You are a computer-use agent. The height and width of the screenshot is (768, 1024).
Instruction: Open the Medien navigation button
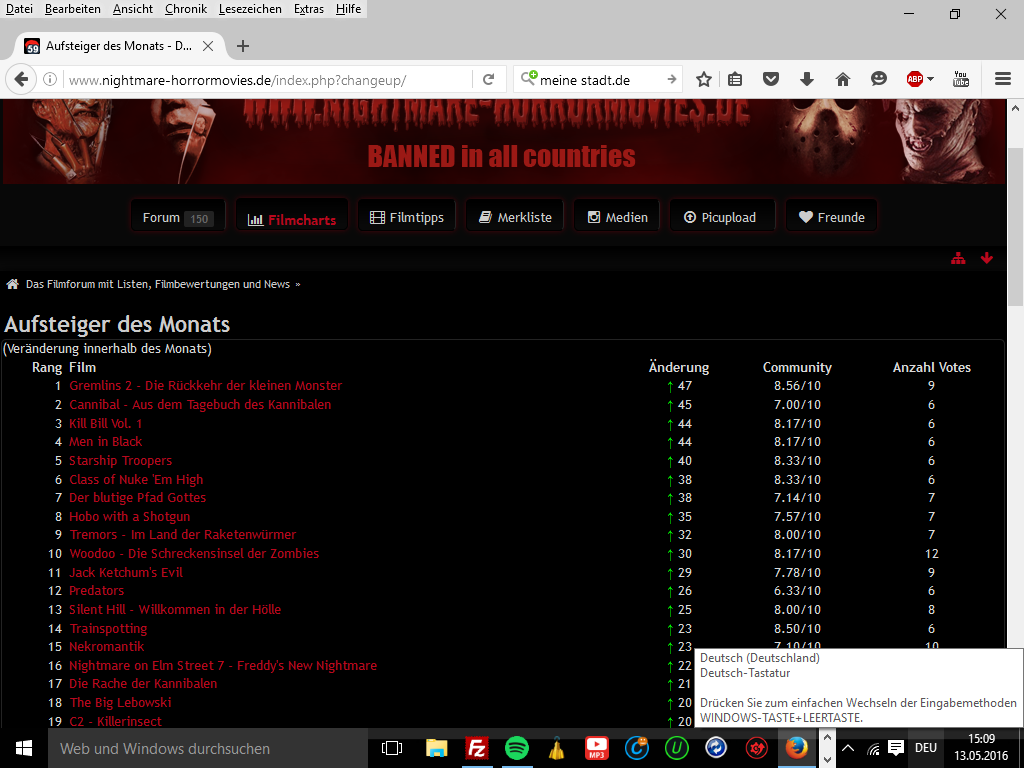click(617, 217)
